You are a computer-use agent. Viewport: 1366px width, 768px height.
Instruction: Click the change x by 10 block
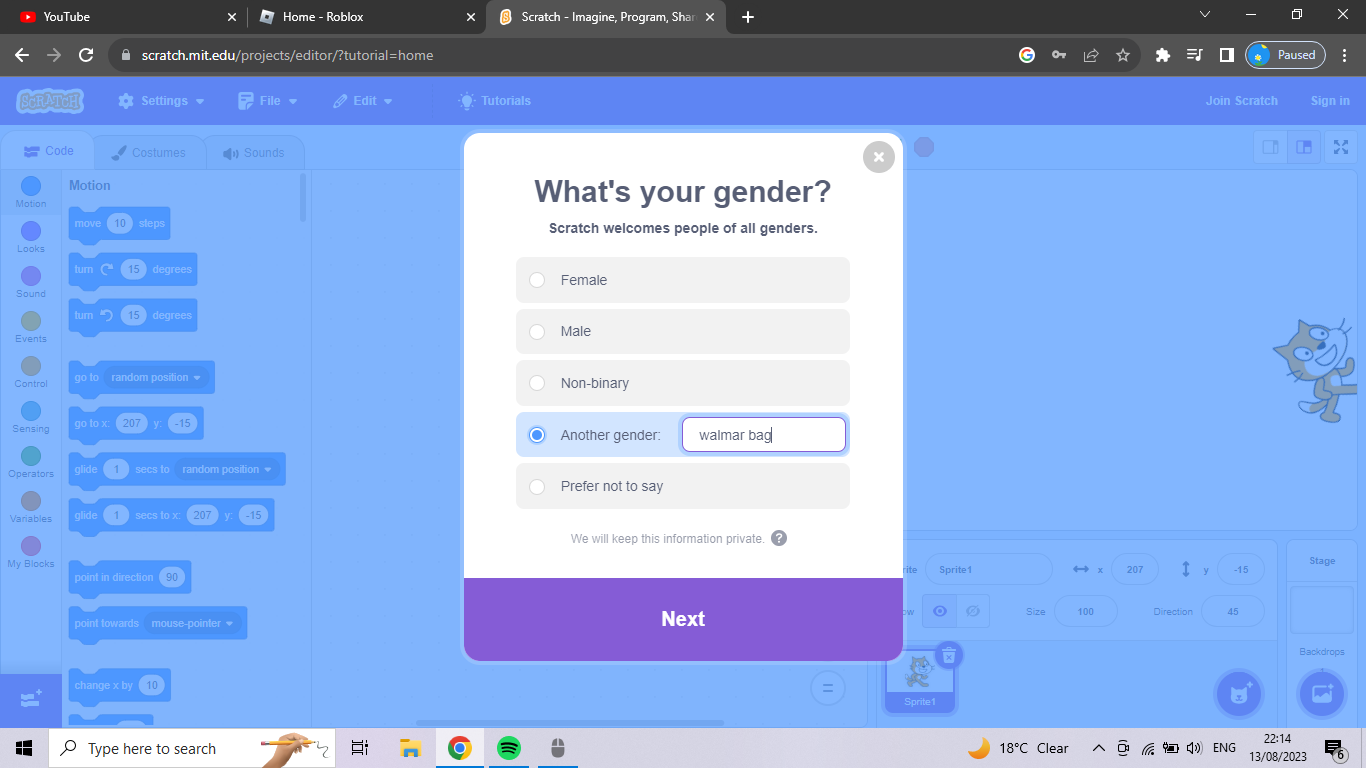click(x=119, y=686)
